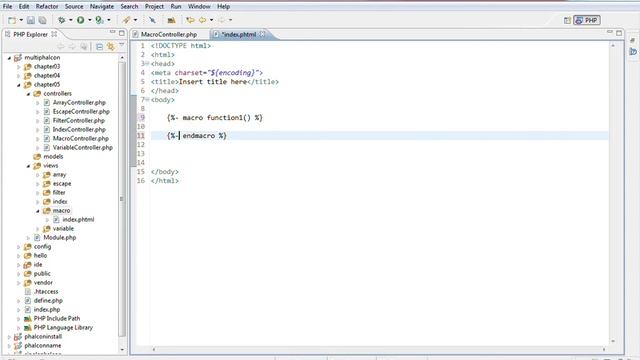Collapse the controllers folder
The width and height of the screenshot is (640, 360).
pyautogui.click(x=29, y=94)
